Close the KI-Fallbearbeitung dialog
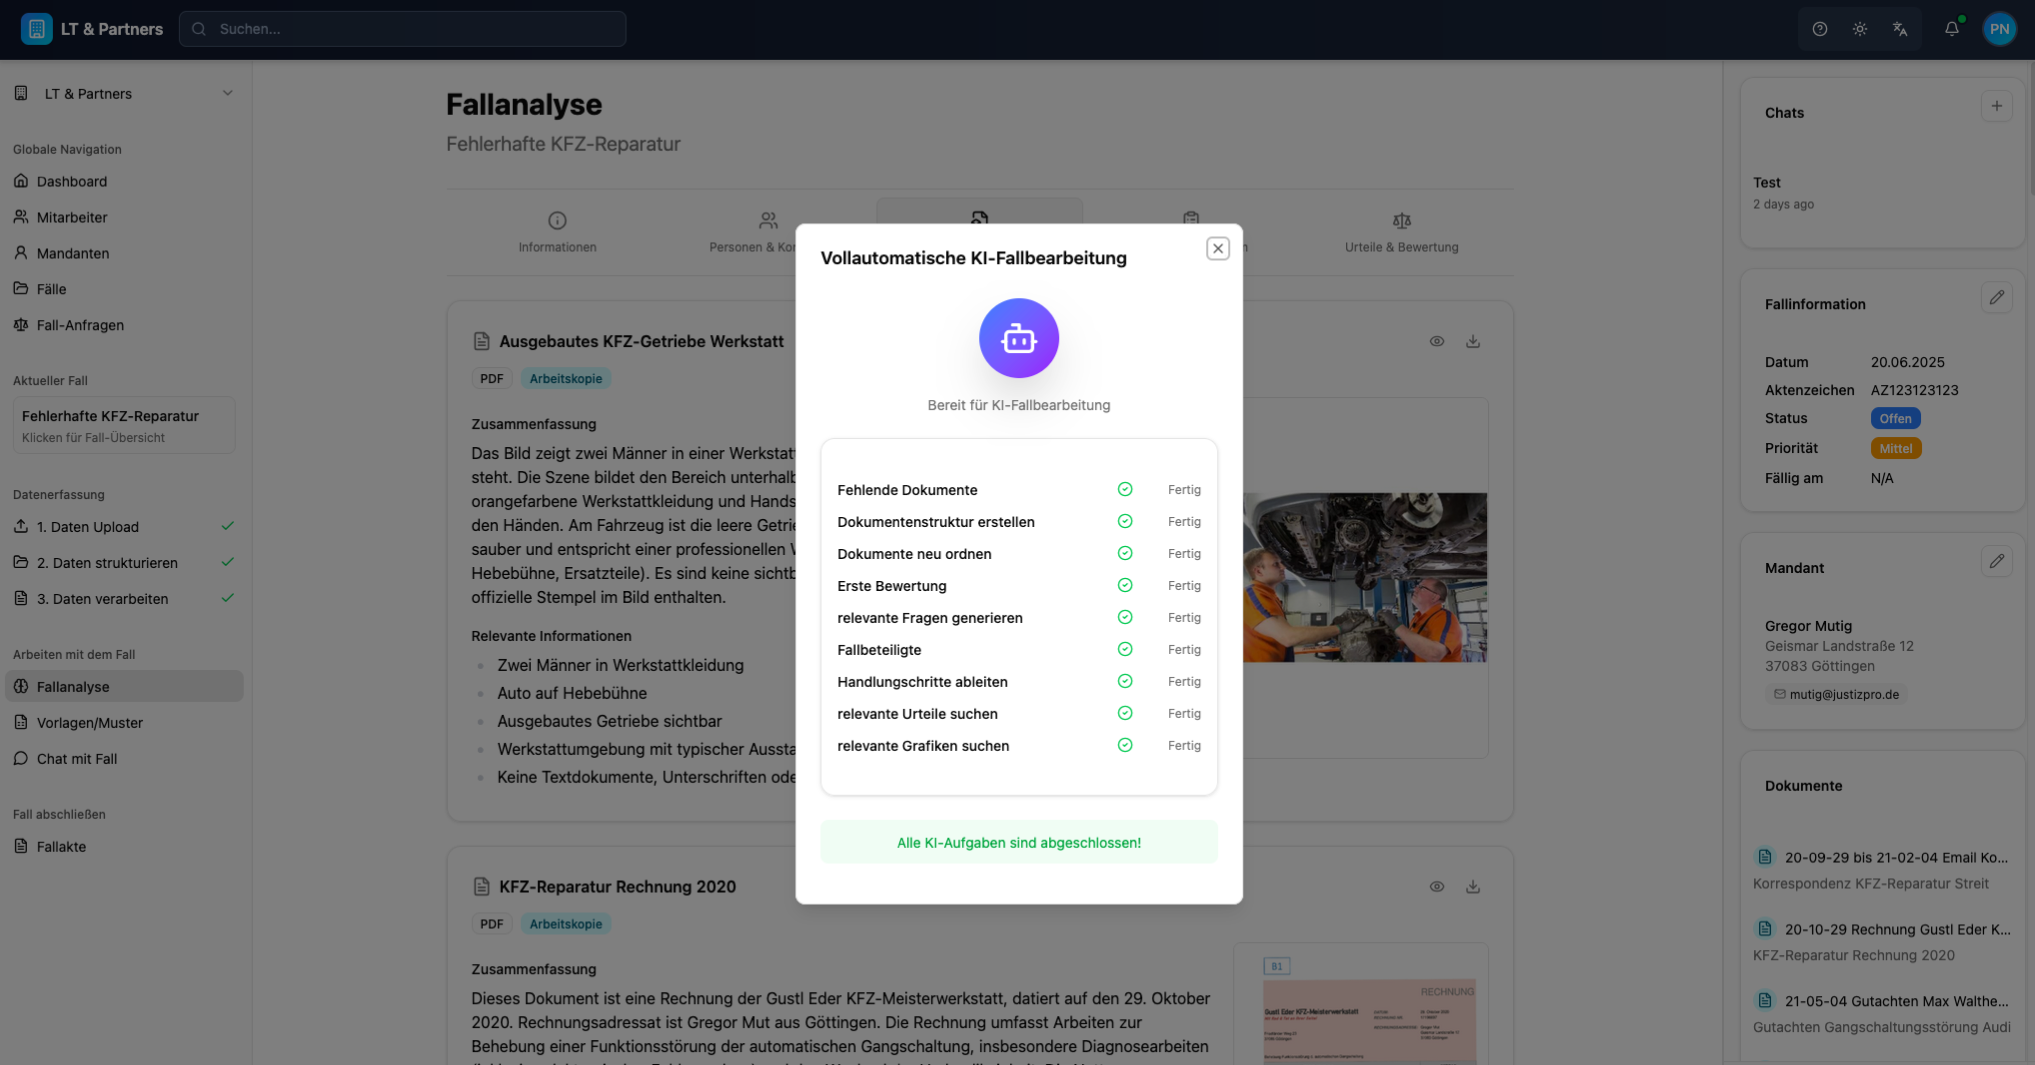Viewport: 2035px width, 1065px height. [1217, 248]
